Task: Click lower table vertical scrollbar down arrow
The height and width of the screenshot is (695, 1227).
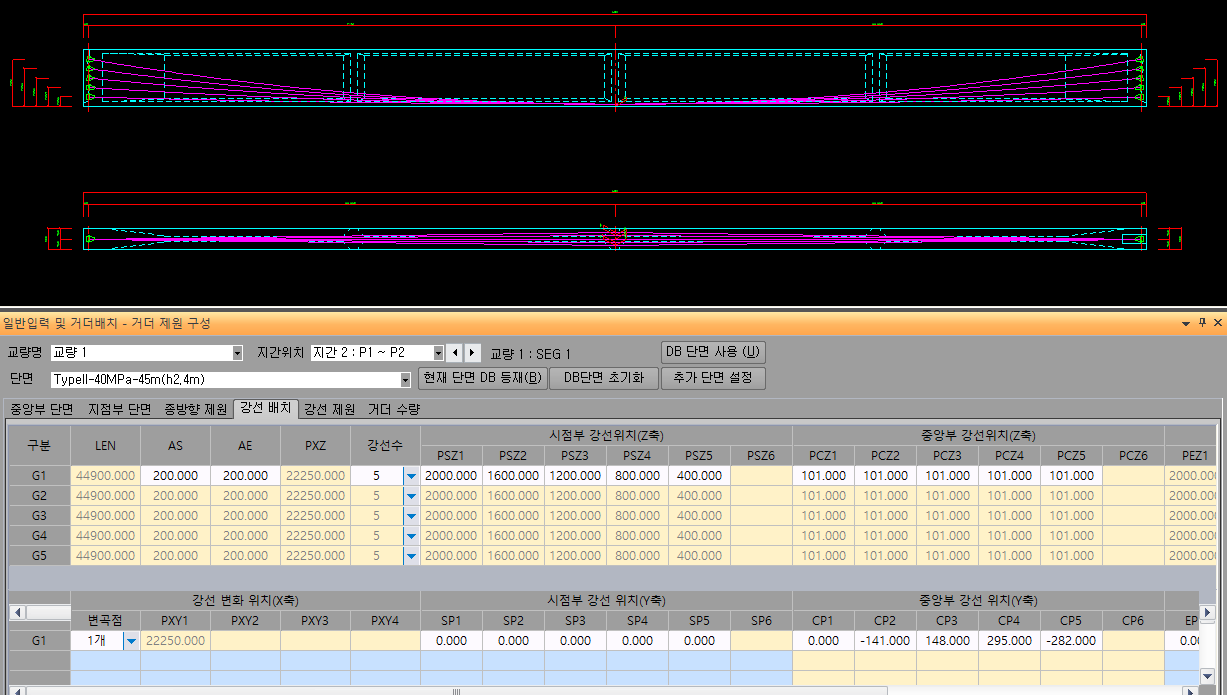Action: coord(1209,677)
